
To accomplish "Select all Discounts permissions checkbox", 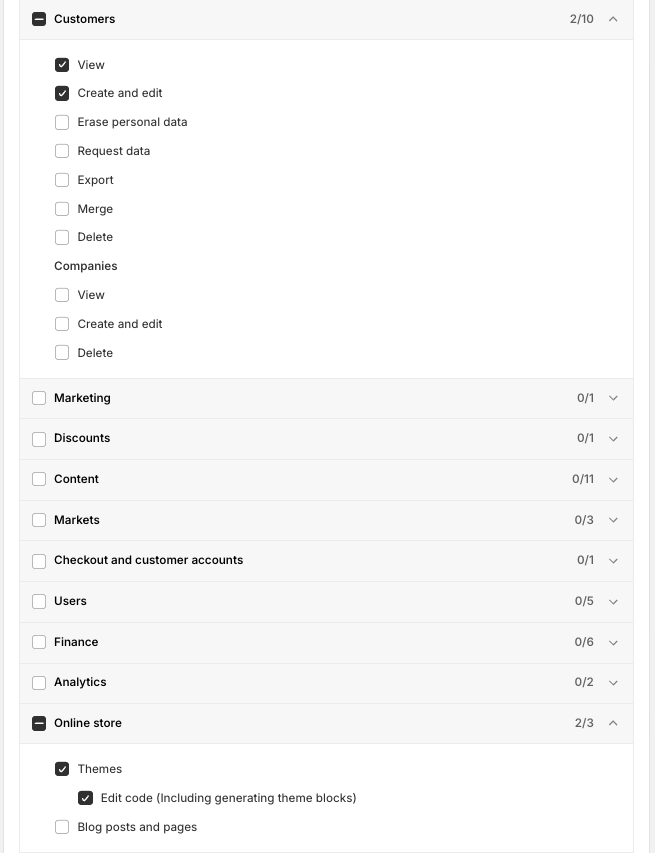I will pyautogui.click(x=39, y=439).
